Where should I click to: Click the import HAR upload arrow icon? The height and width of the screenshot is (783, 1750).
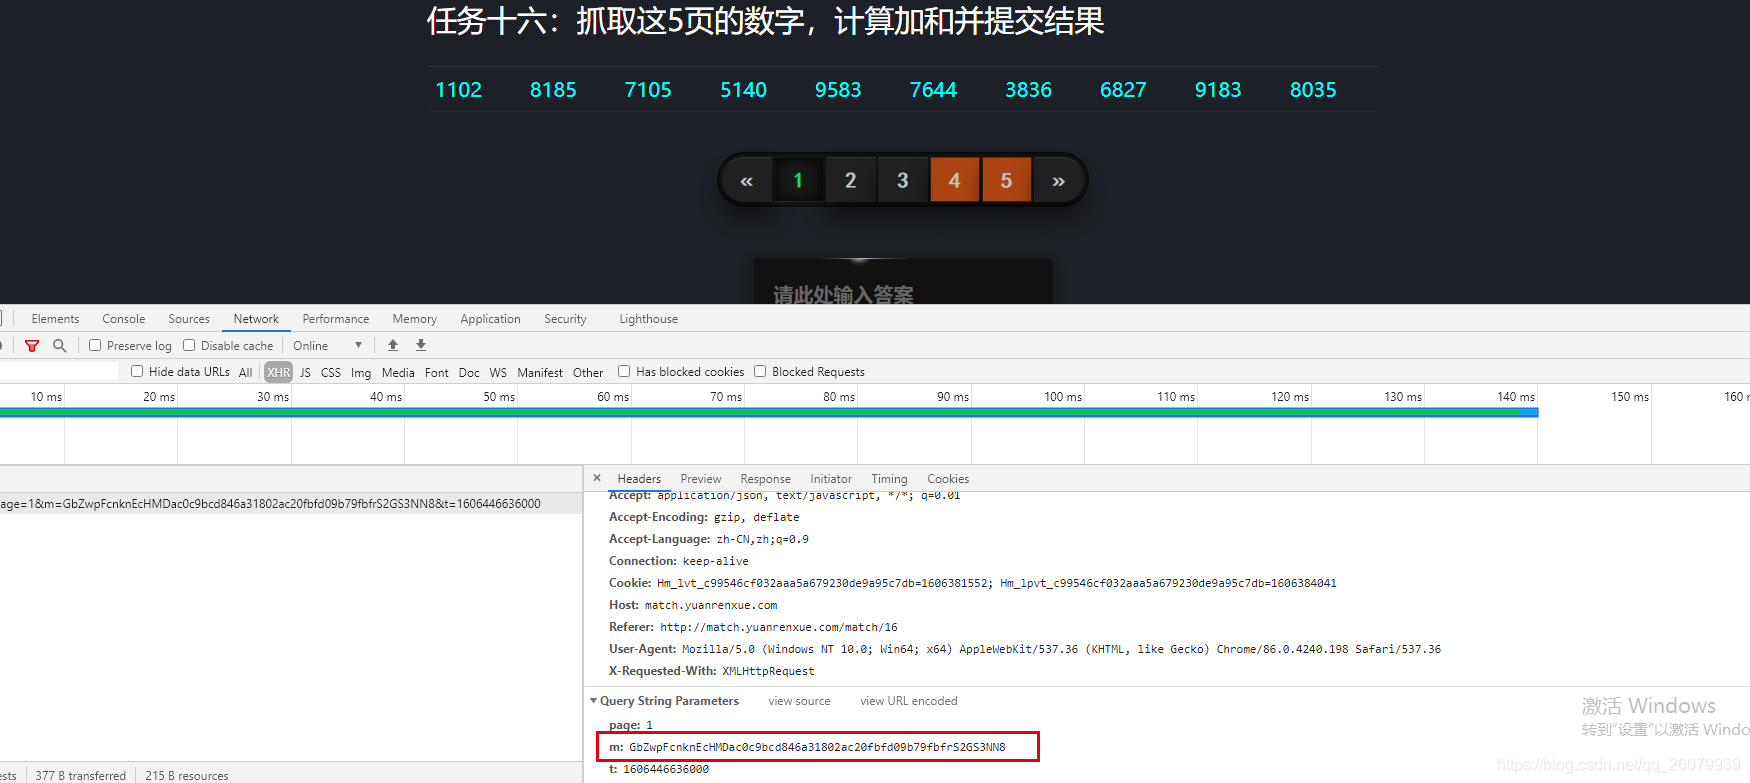pyautogui.click(x=393, y=345)
